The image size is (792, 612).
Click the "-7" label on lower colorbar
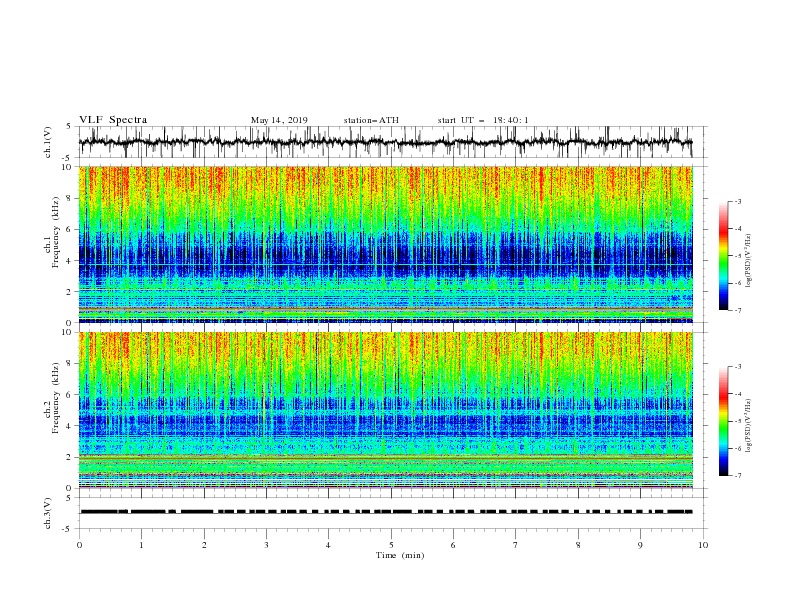[738, 476]
